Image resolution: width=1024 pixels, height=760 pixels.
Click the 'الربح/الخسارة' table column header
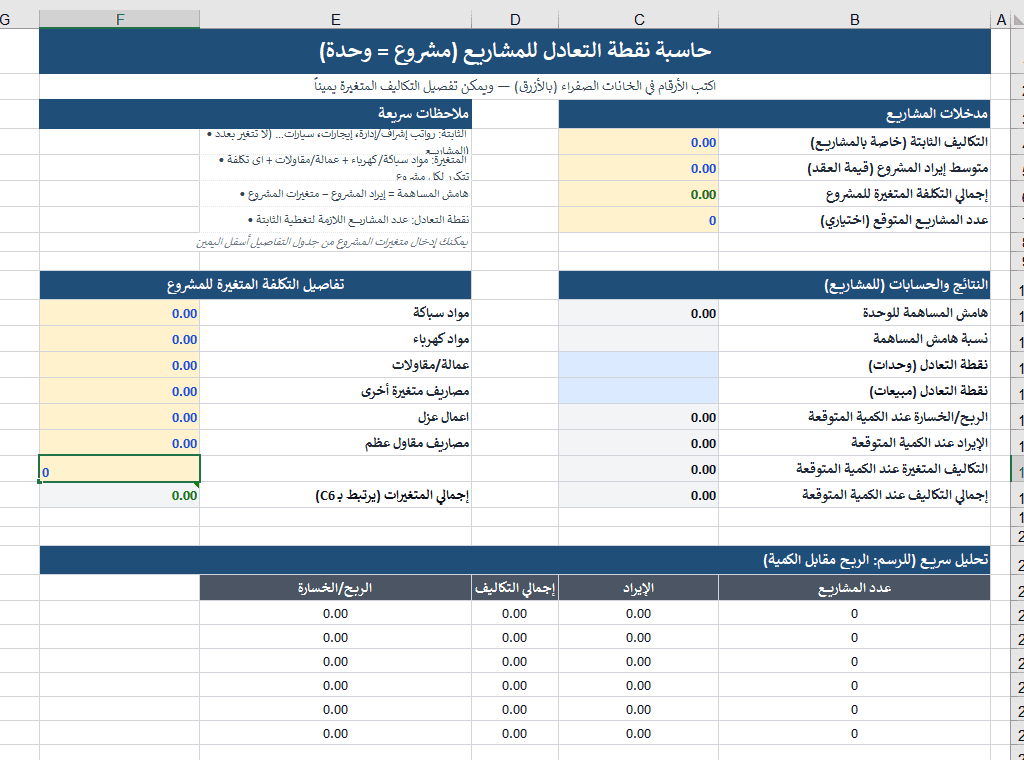[335, 588]
